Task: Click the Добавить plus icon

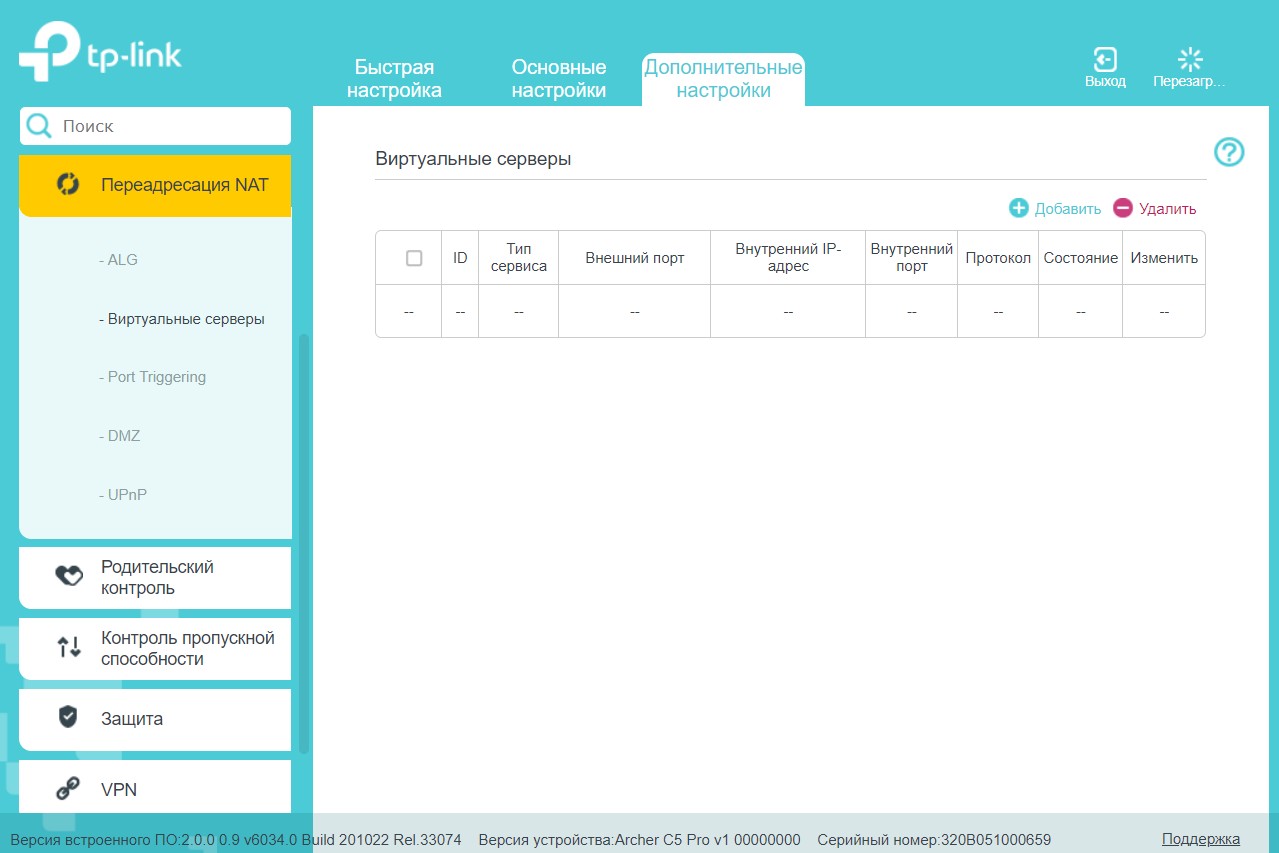Action: tap(1018, 208)
